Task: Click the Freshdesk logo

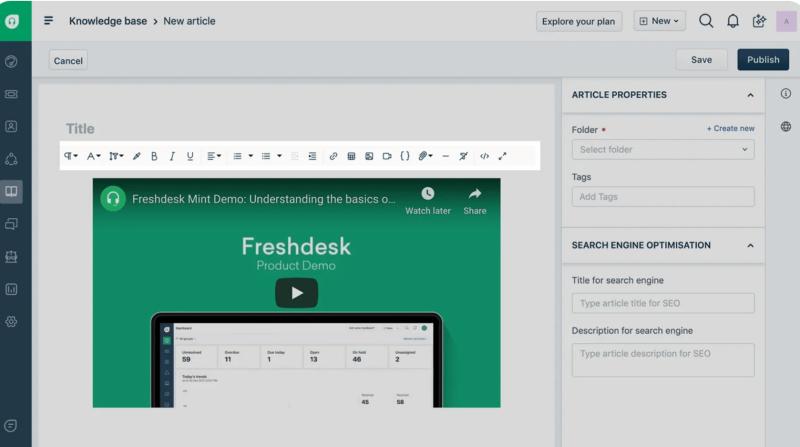Action: point(12,21)
